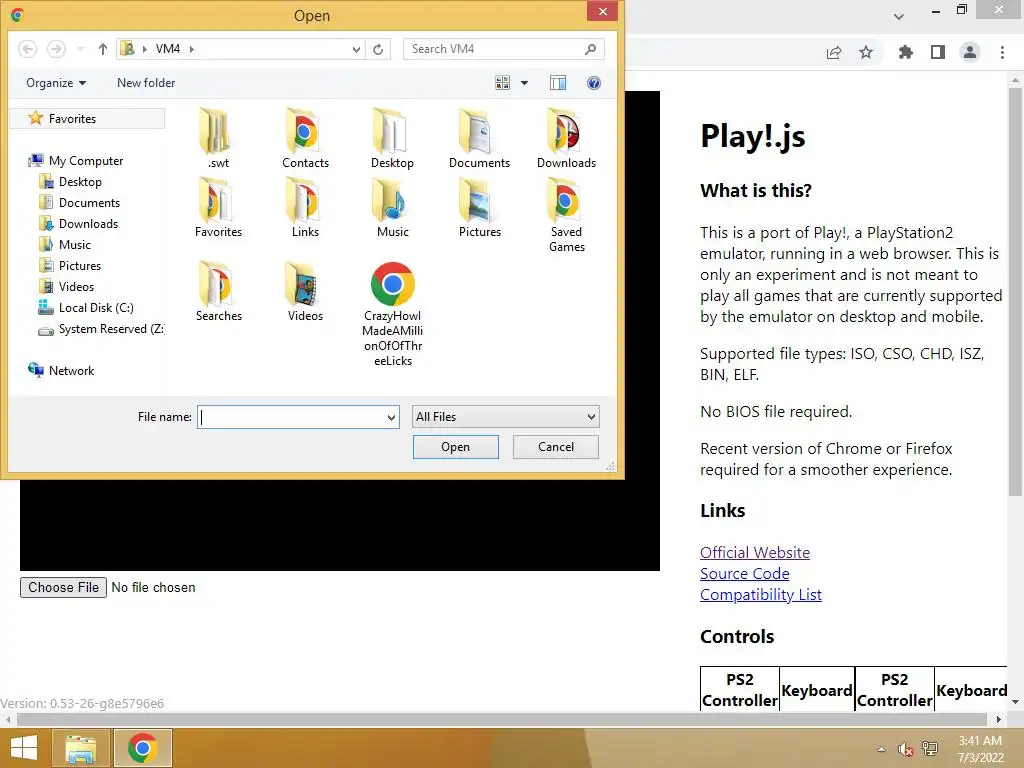The image size is (1024, 768).
Task: Open the Official Website link
Action: (755, 552)
